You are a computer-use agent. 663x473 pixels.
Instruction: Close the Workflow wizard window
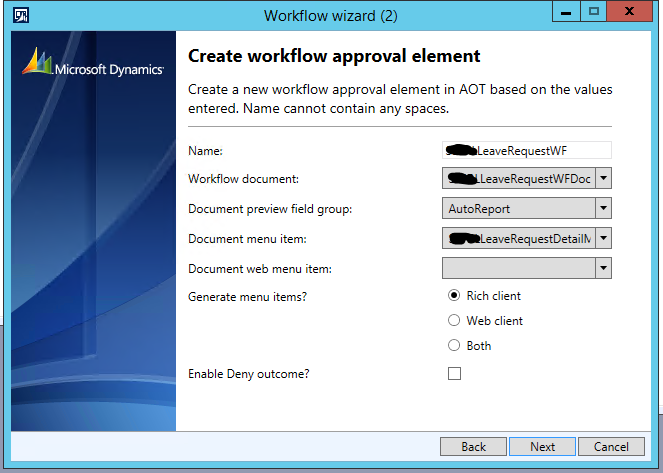630,11
